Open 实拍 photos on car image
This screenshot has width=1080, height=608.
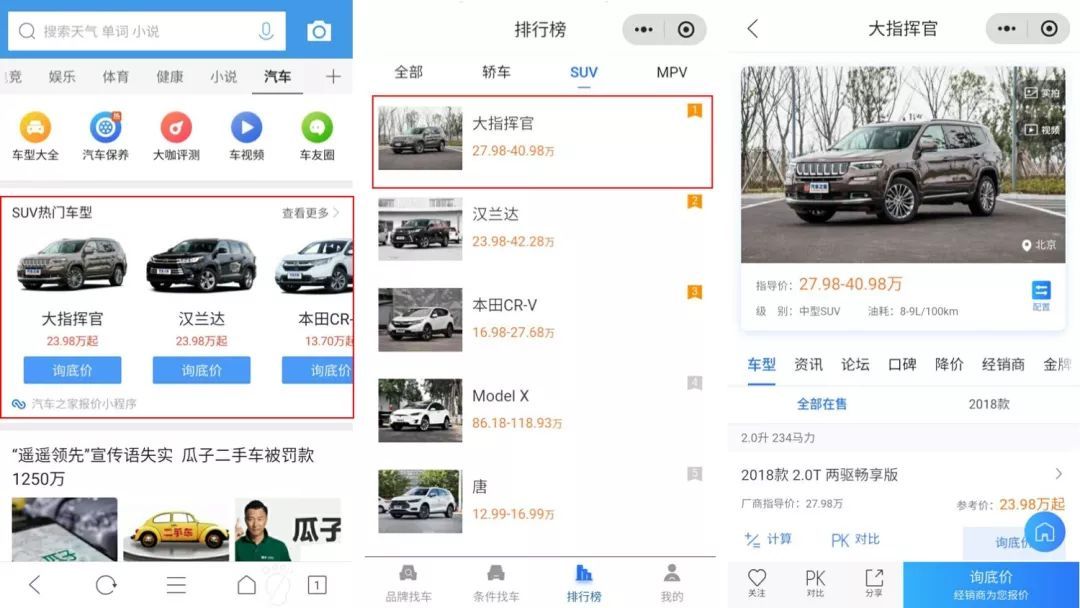1041,92
